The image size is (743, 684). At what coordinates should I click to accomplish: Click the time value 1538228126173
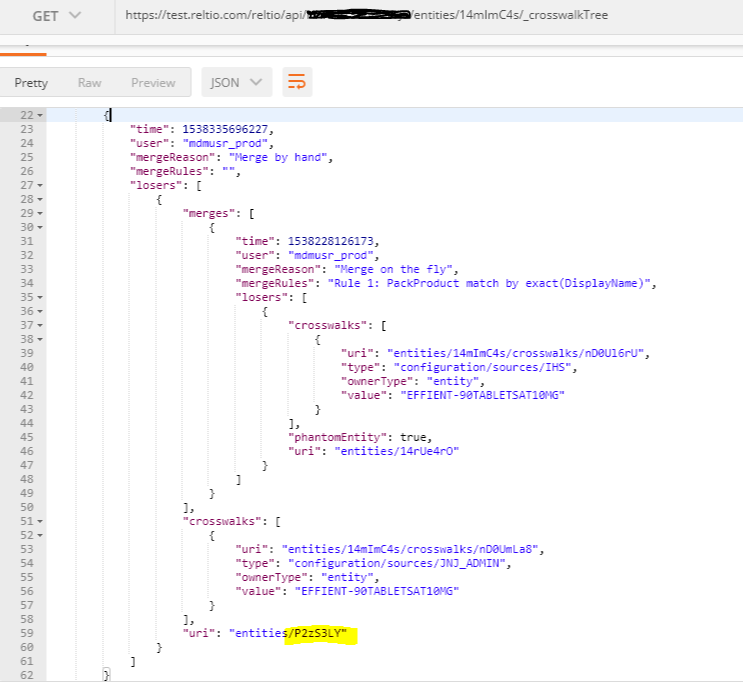tap(330, 241)
